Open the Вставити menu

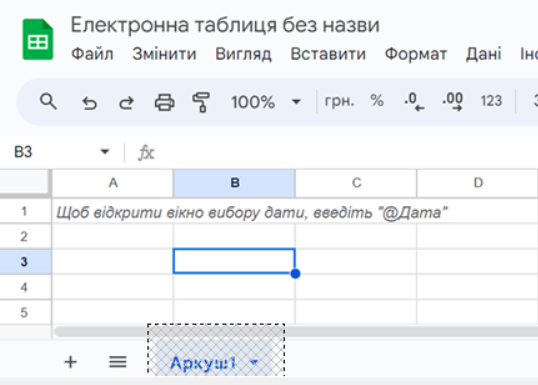(x=328, y=54)
